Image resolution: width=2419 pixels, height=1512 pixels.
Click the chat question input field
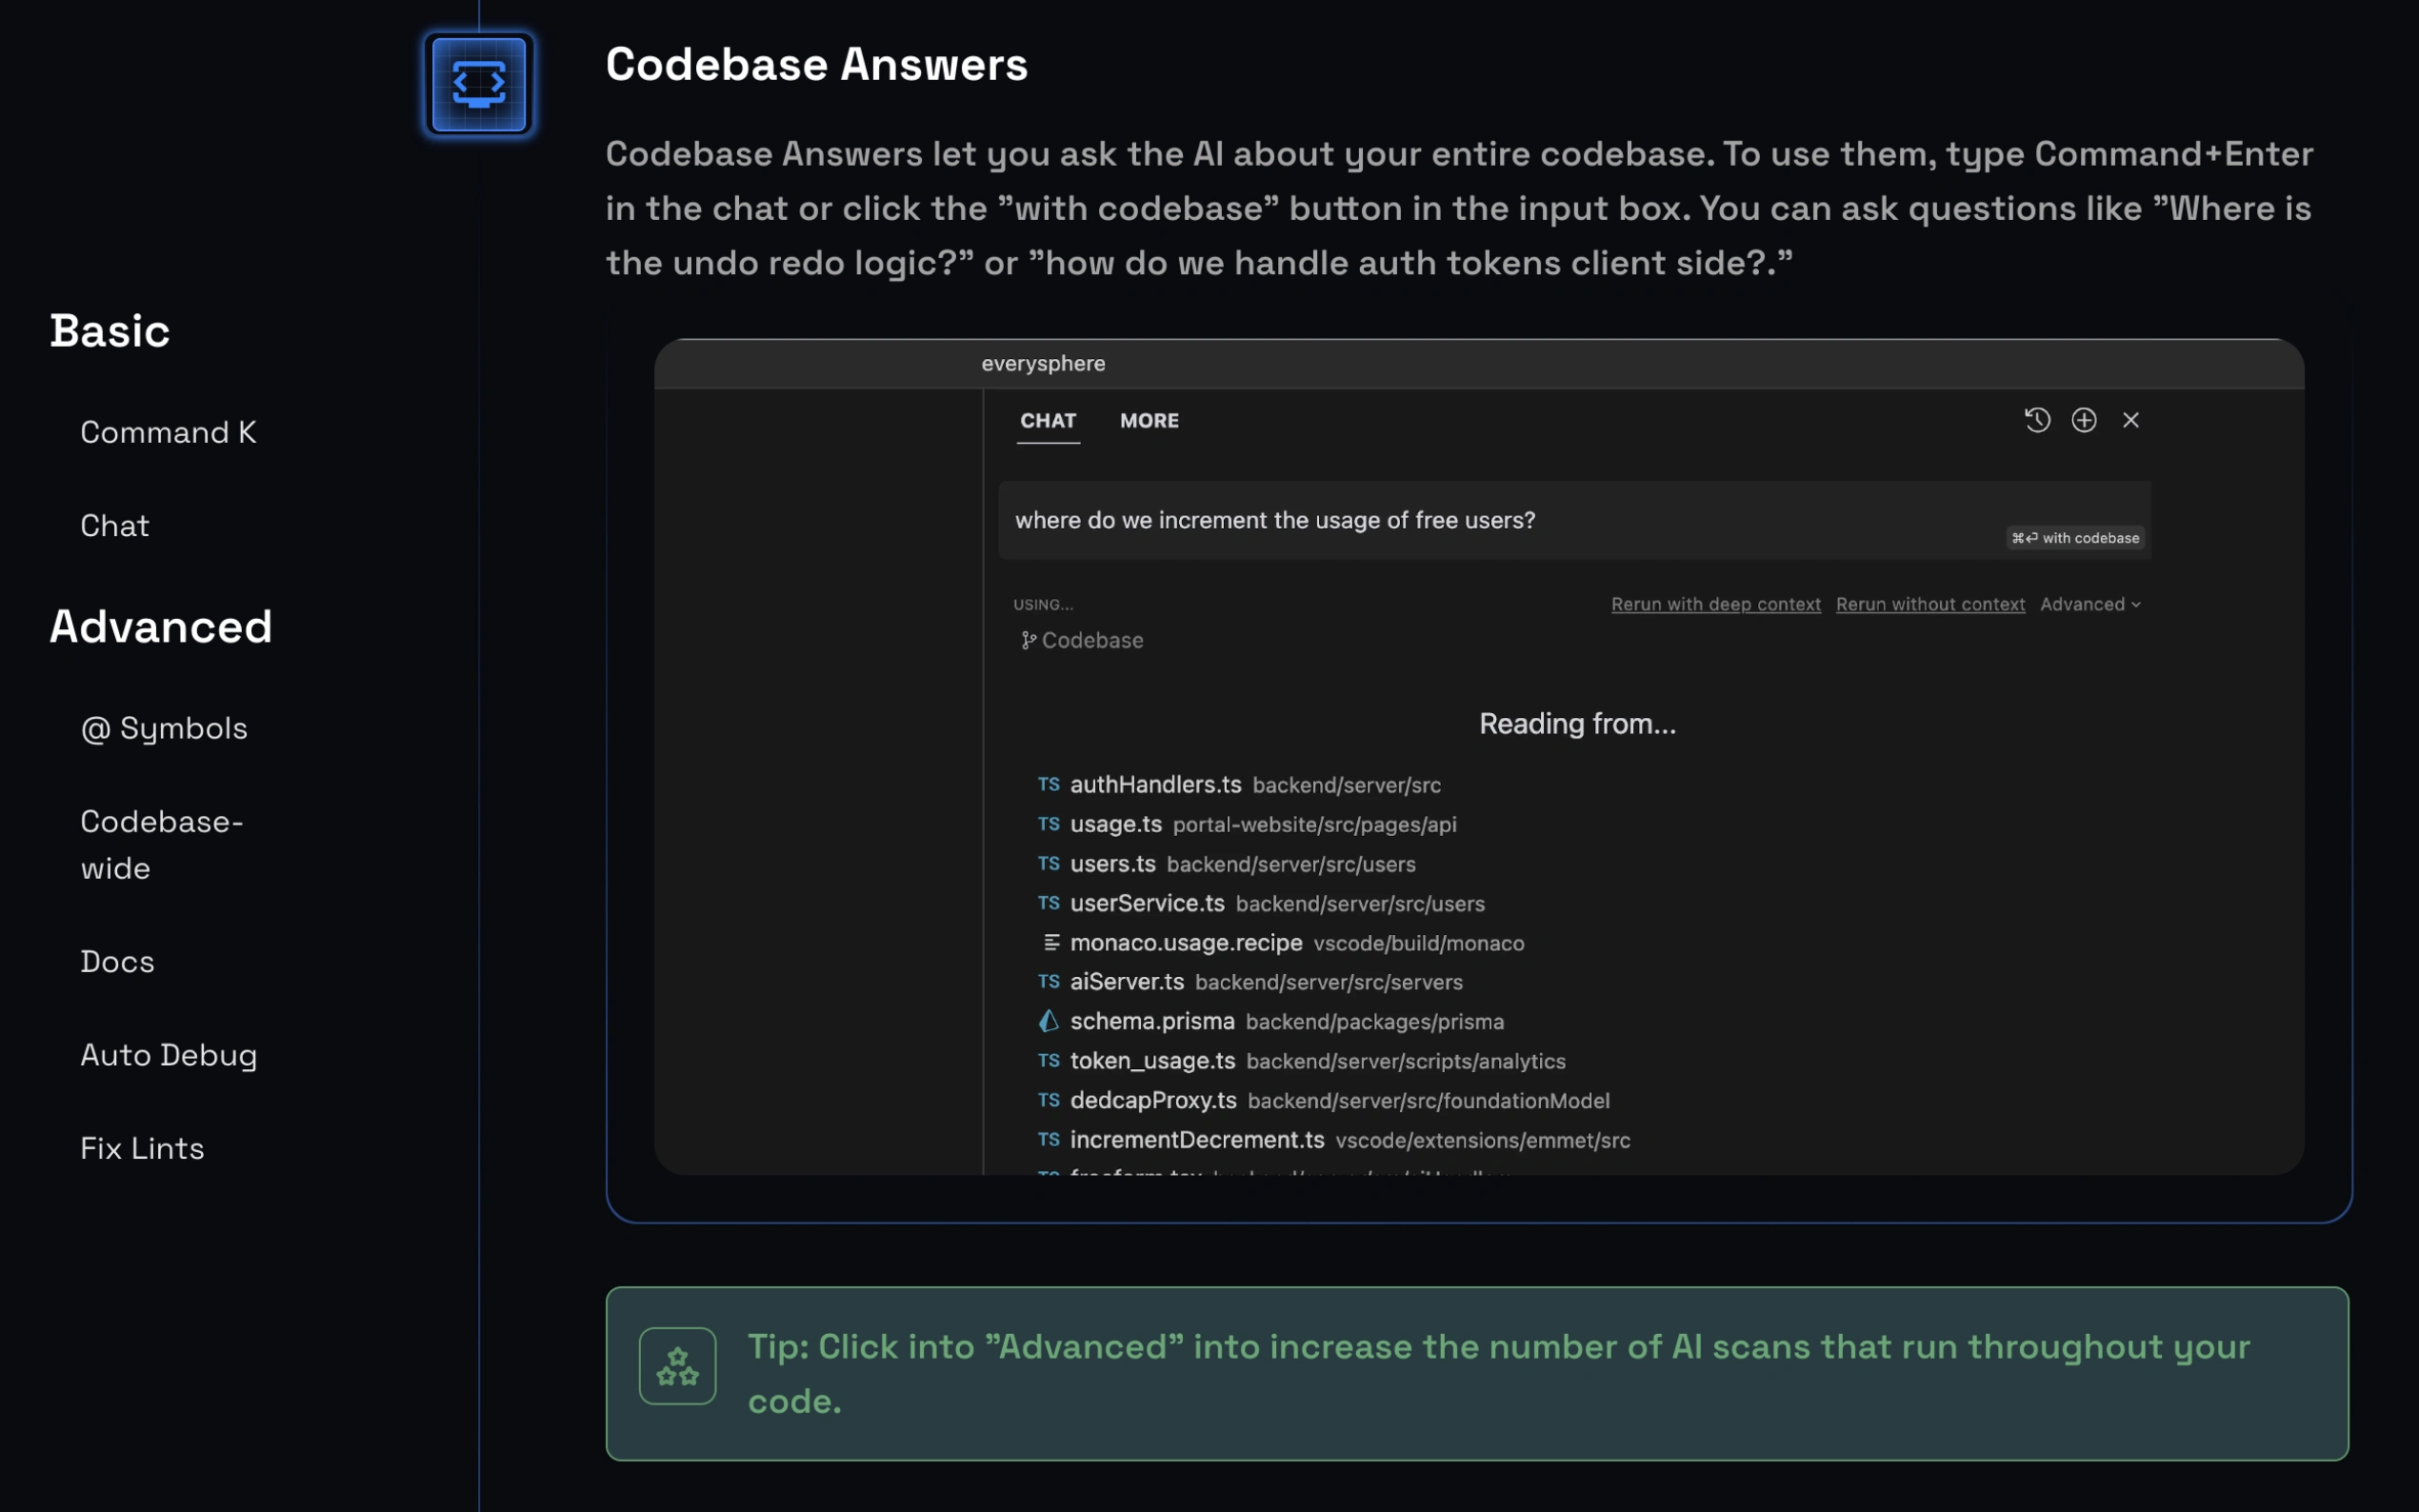pyautogui.click(x=1500, y=520)
